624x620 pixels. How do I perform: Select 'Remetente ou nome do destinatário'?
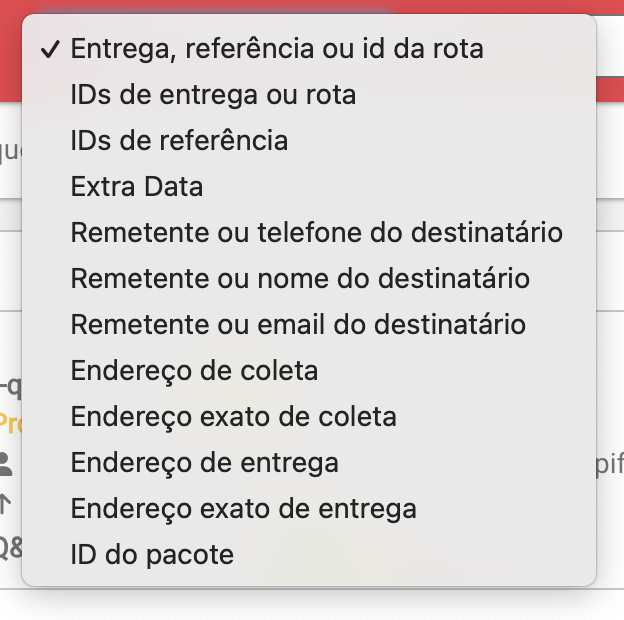(309, 279)
